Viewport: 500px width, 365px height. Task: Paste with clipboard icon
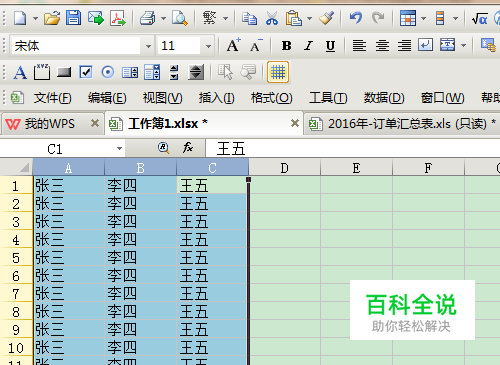point(294,18)
